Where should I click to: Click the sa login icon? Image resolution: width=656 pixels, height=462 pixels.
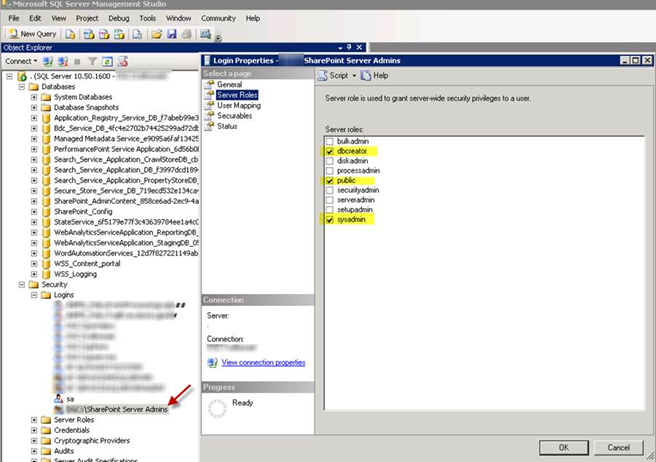pyautogui.click(x=59, y=399)
